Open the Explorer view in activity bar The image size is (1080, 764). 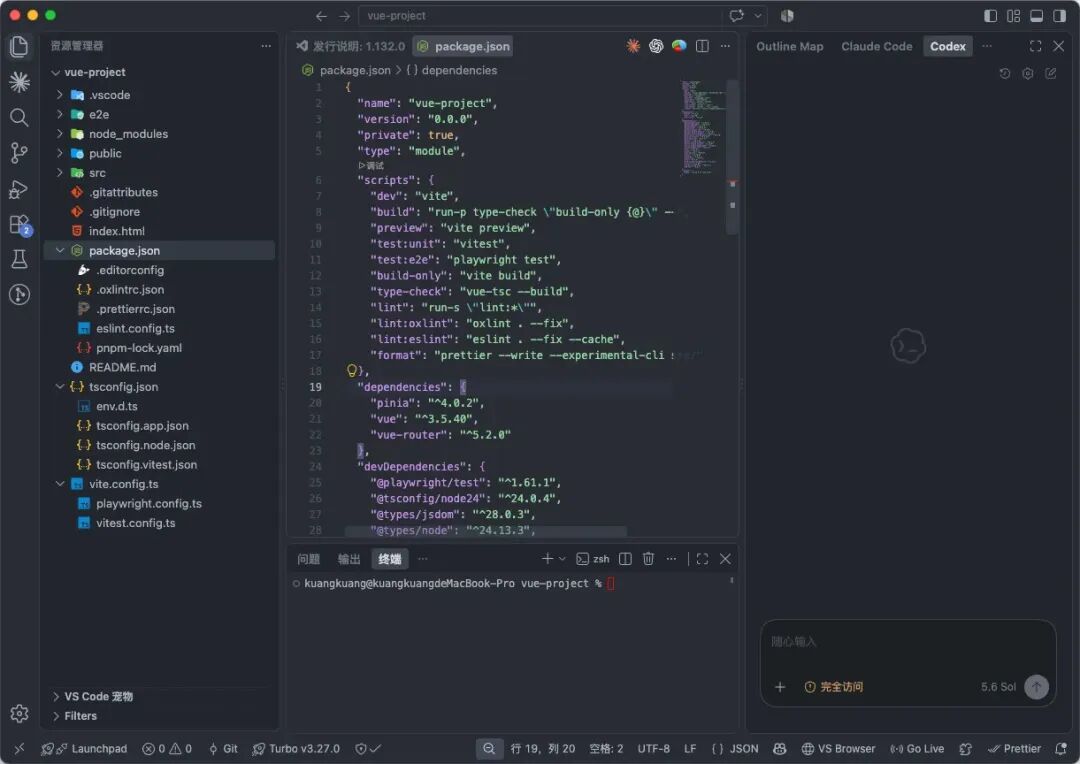click(x=19, y=46)
